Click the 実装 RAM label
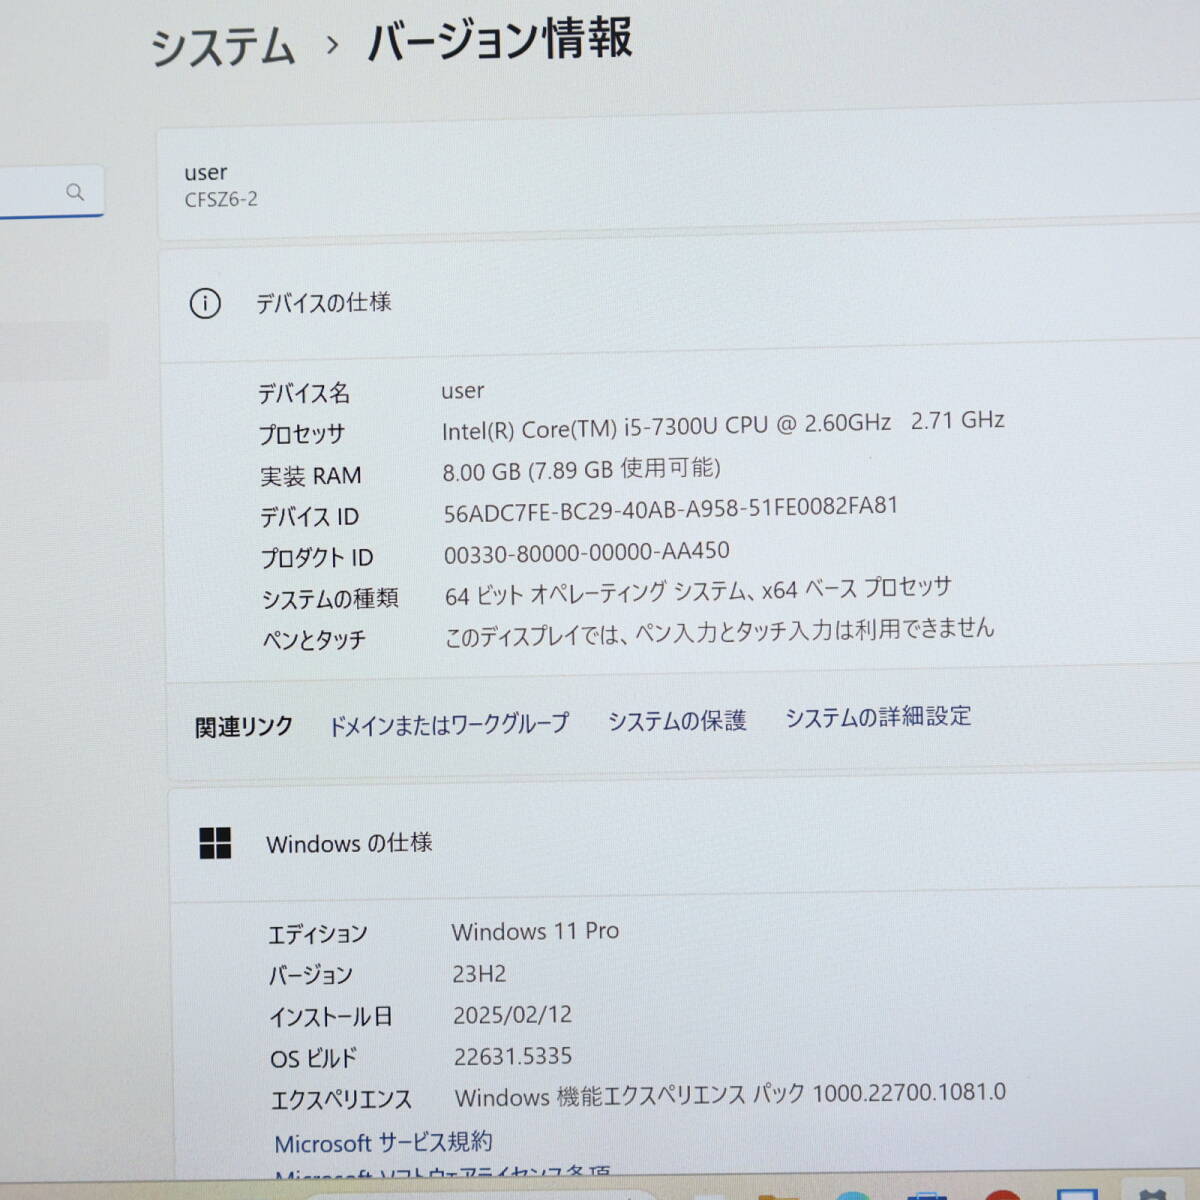Image resolution: width=1200 pixels, height=1200 pixels. 310,476
